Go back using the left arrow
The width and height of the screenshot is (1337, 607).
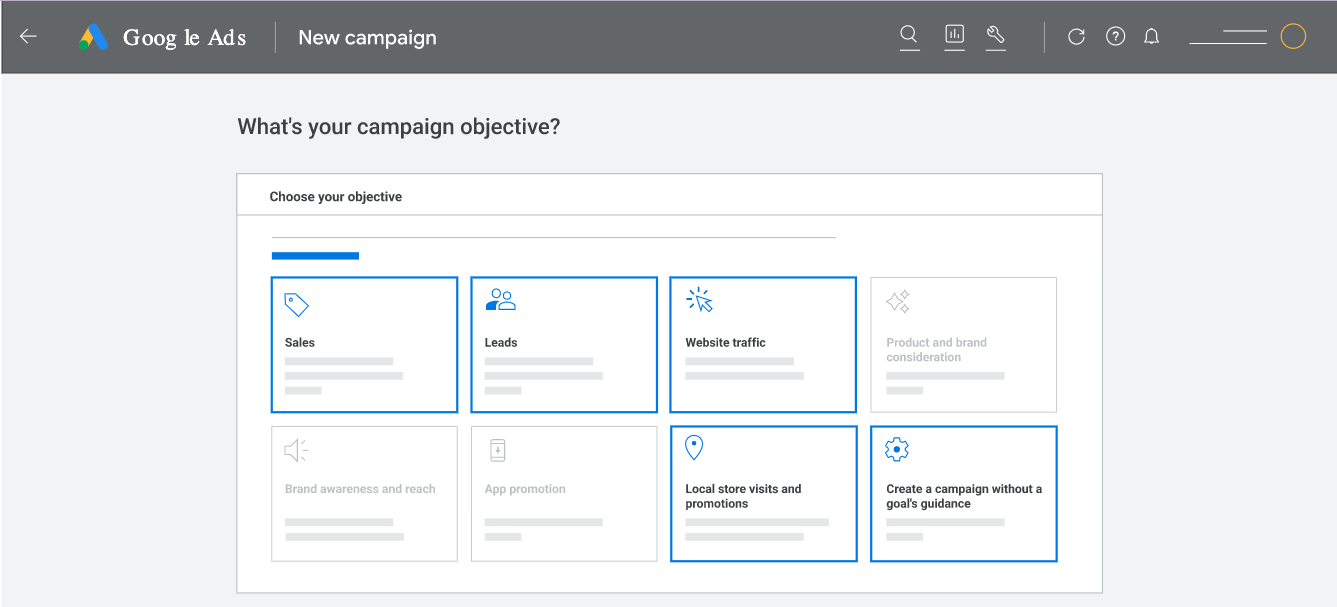pos(28,37)
